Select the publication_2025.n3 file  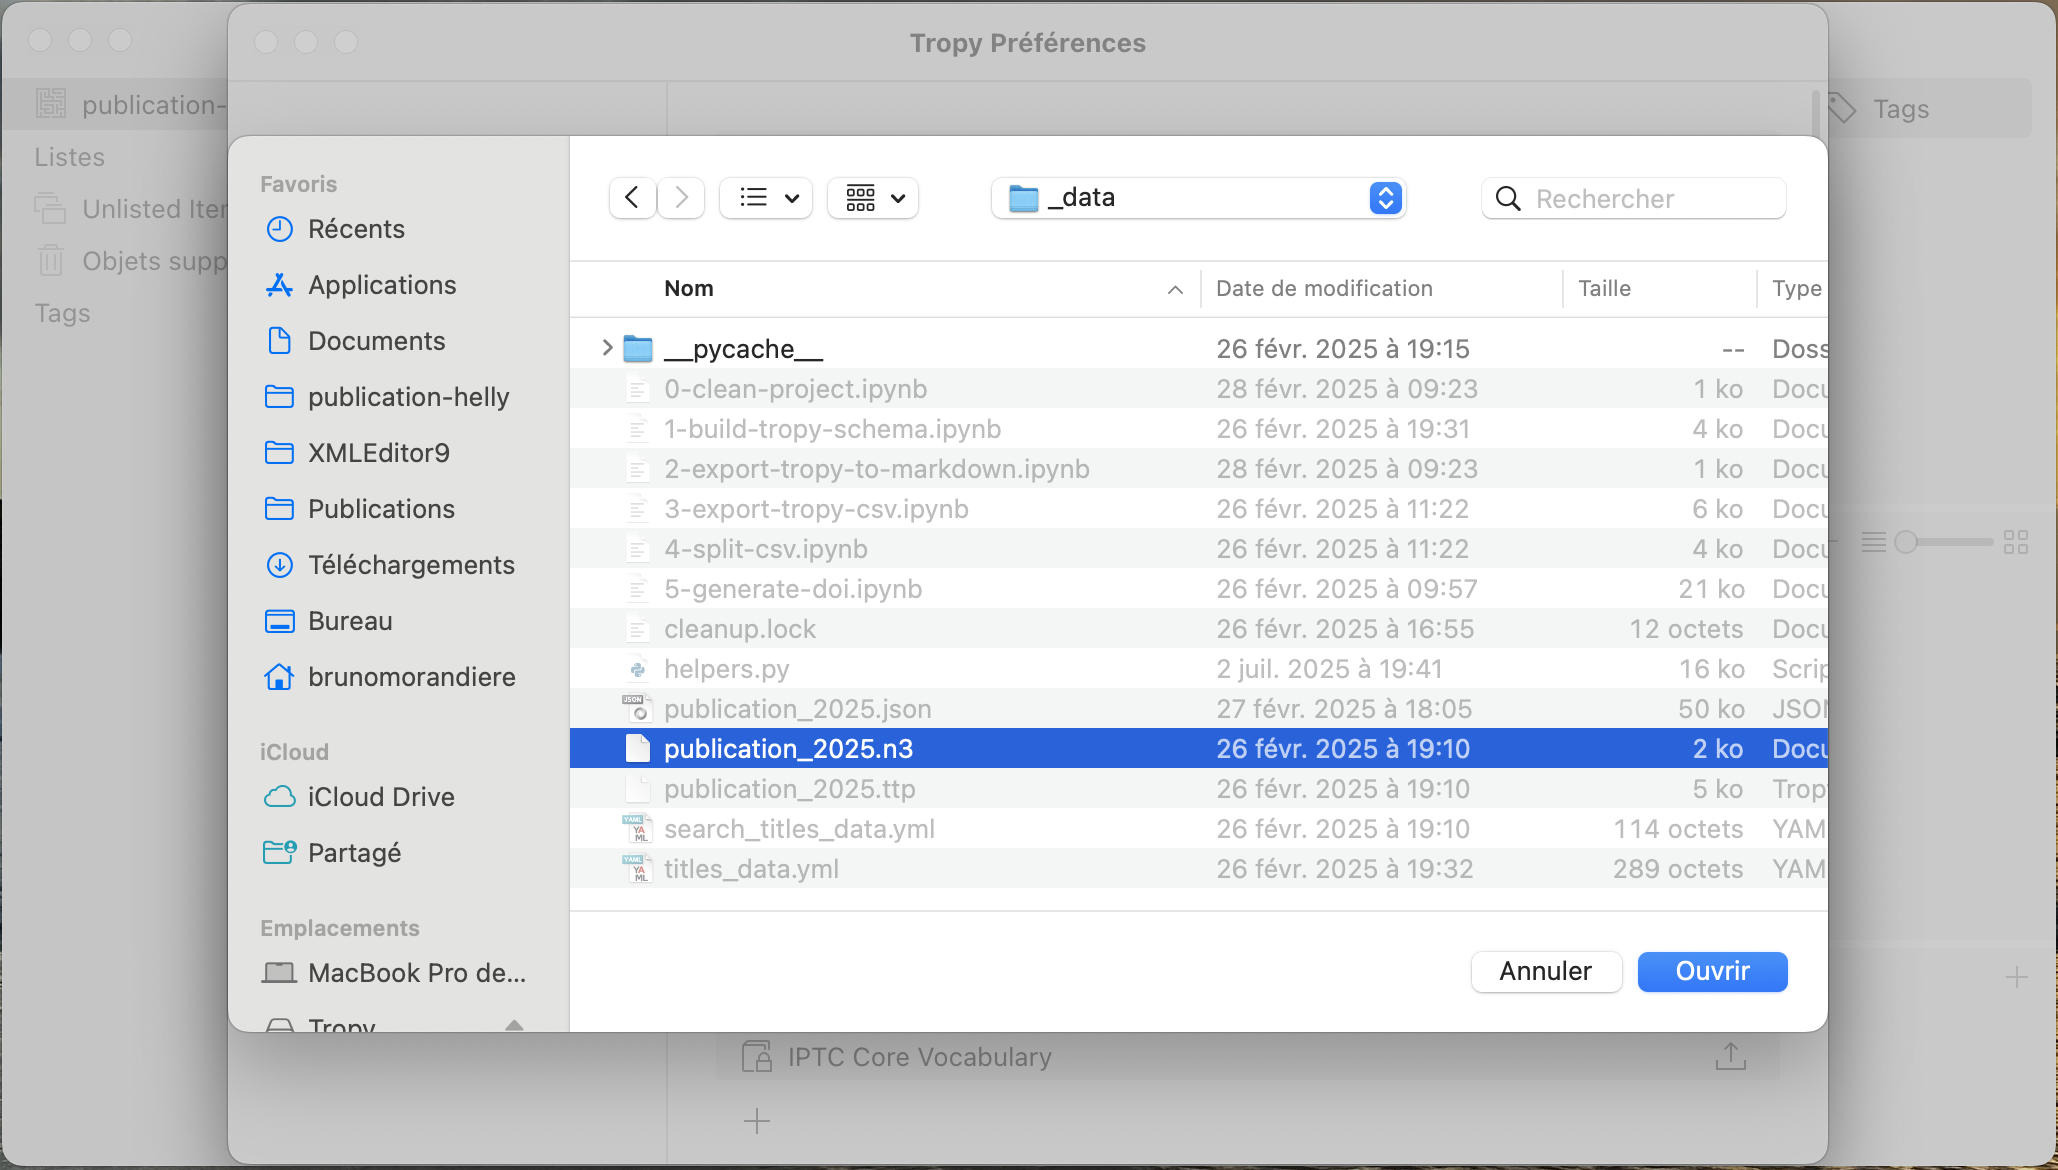click(x=788, y=749)
